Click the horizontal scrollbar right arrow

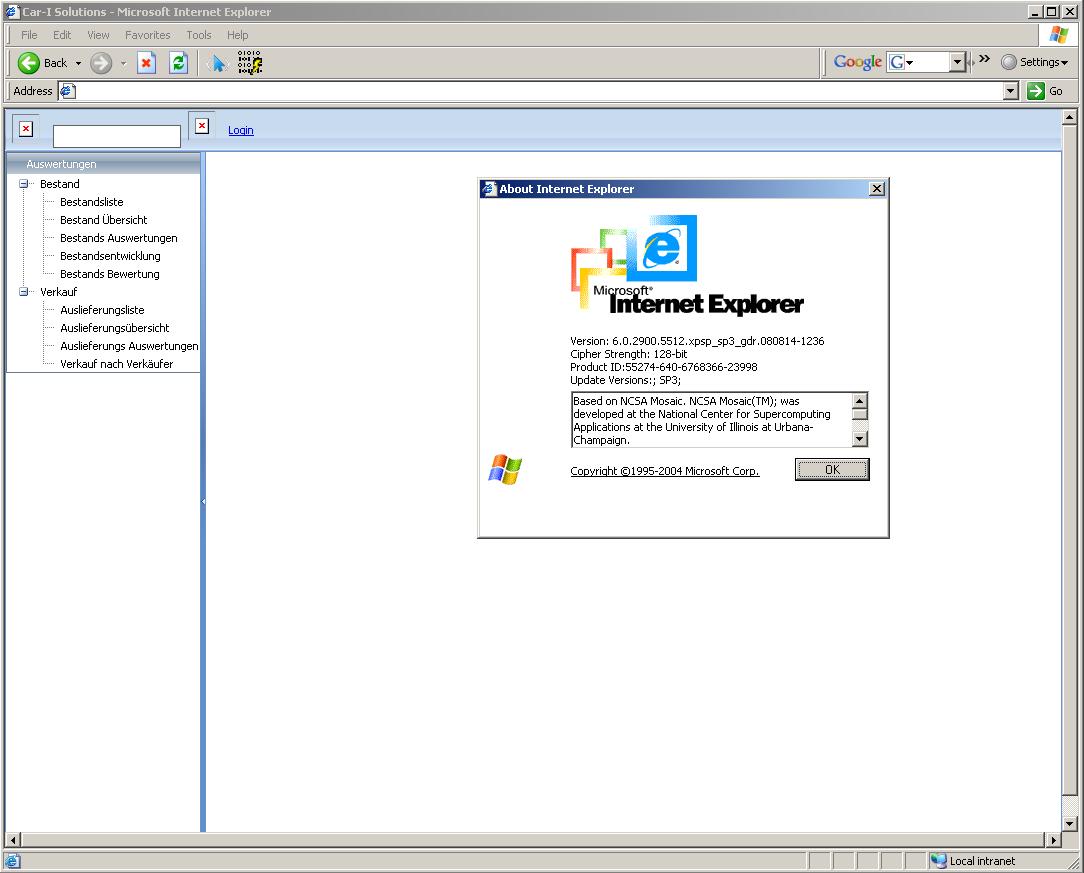[1053, 840]
